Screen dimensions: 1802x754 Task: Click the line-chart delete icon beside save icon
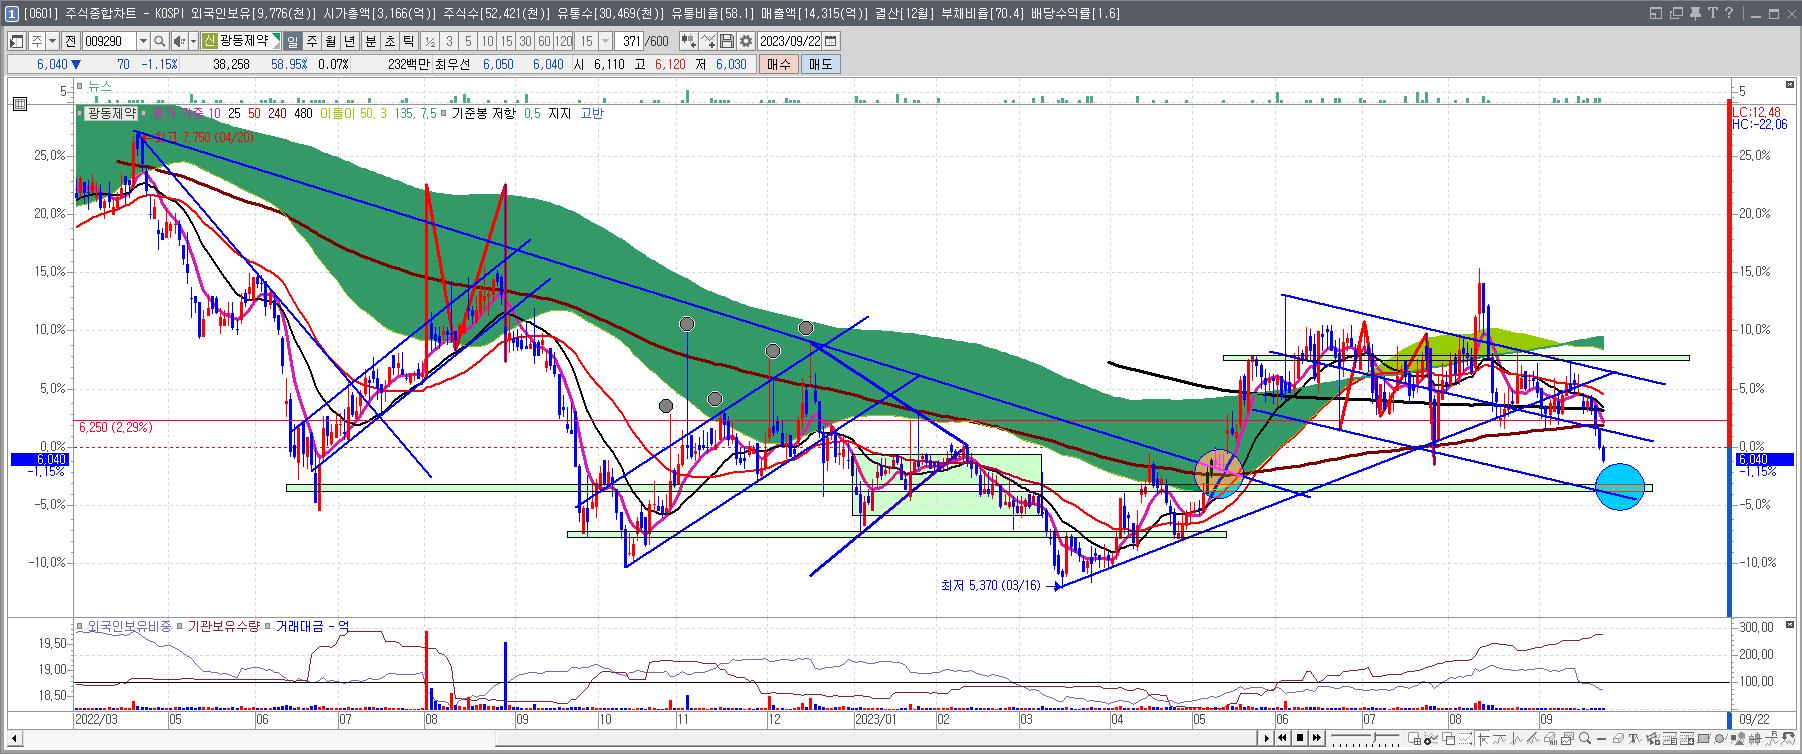708,41
